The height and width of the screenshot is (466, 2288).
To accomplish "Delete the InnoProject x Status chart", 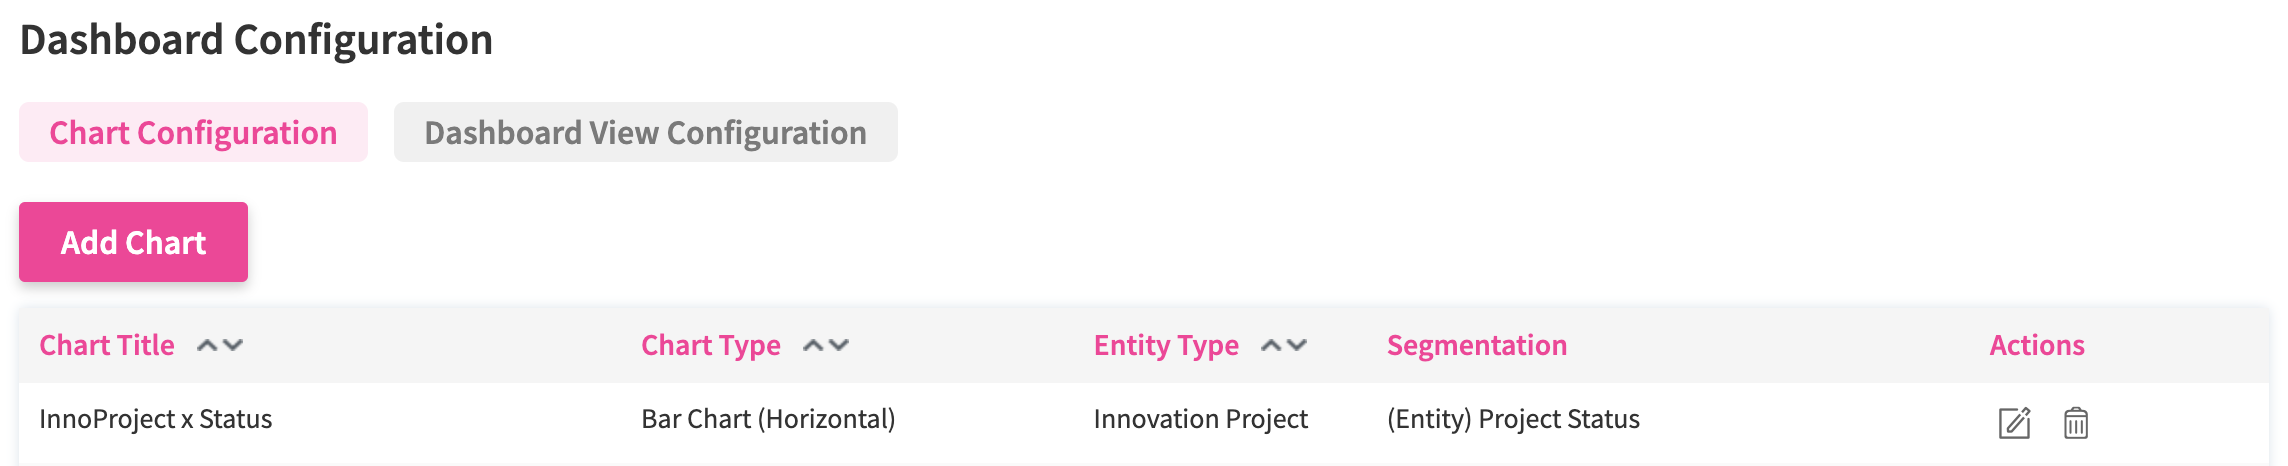I will tap(2075, 422).
